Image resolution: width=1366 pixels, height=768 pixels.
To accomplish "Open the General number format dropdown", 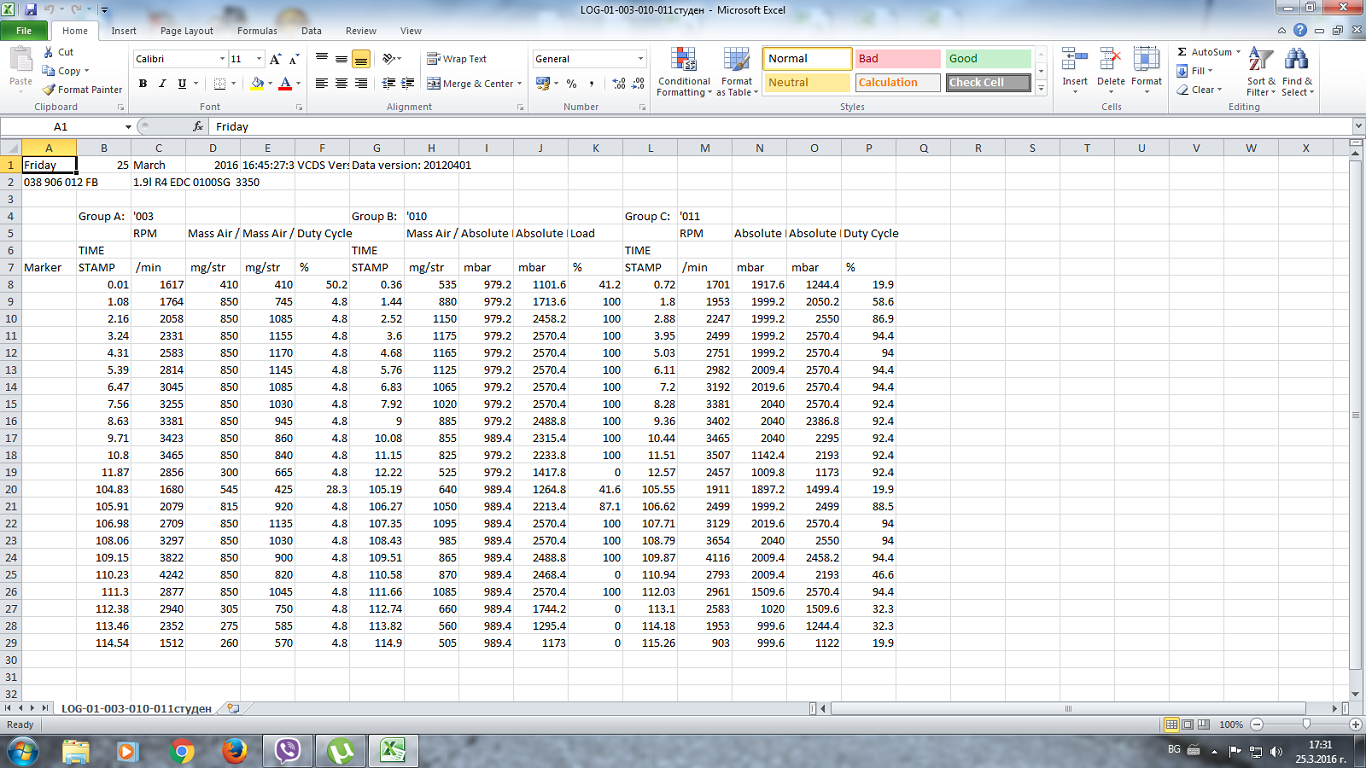I will (640, 59).
